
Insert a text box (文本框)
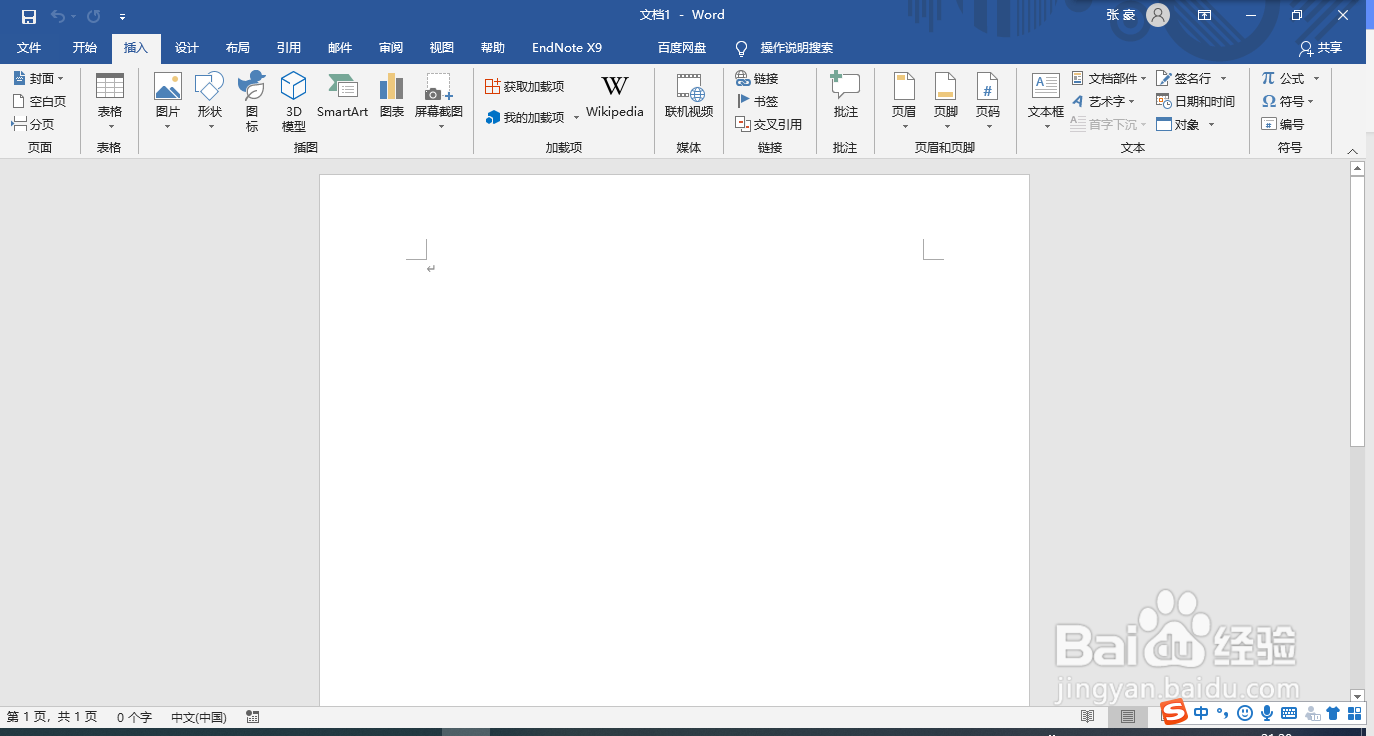tap(1044, 97)
